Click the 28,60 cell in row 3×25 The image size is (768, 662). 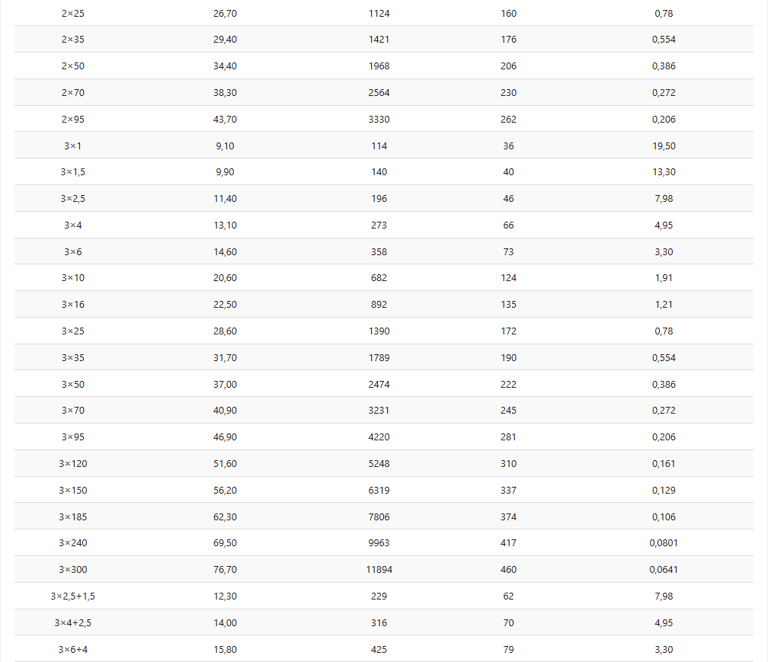click(225, 331)
